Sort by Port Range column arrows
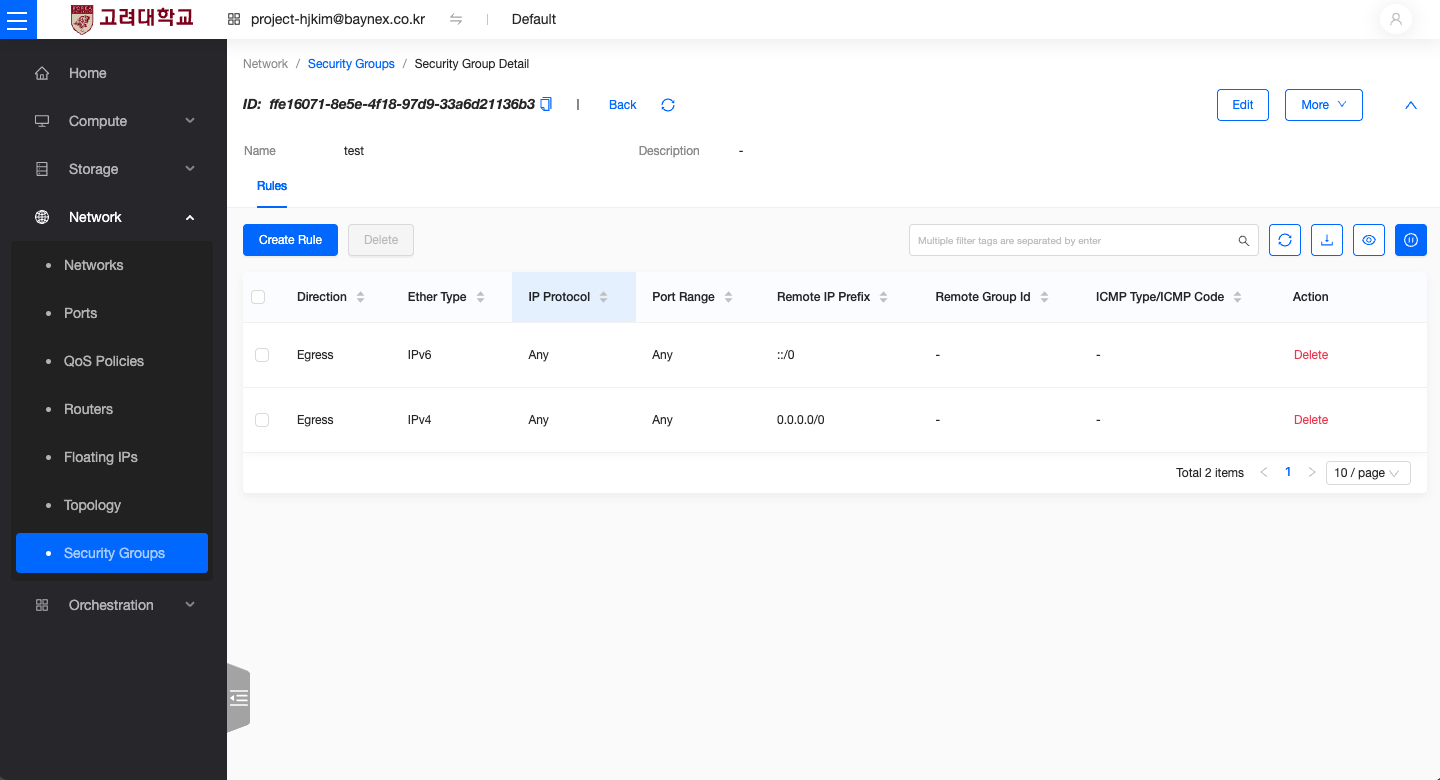The height and width of the screenshot is (780, 1440). pyautogui.click(x=728, y=297)
